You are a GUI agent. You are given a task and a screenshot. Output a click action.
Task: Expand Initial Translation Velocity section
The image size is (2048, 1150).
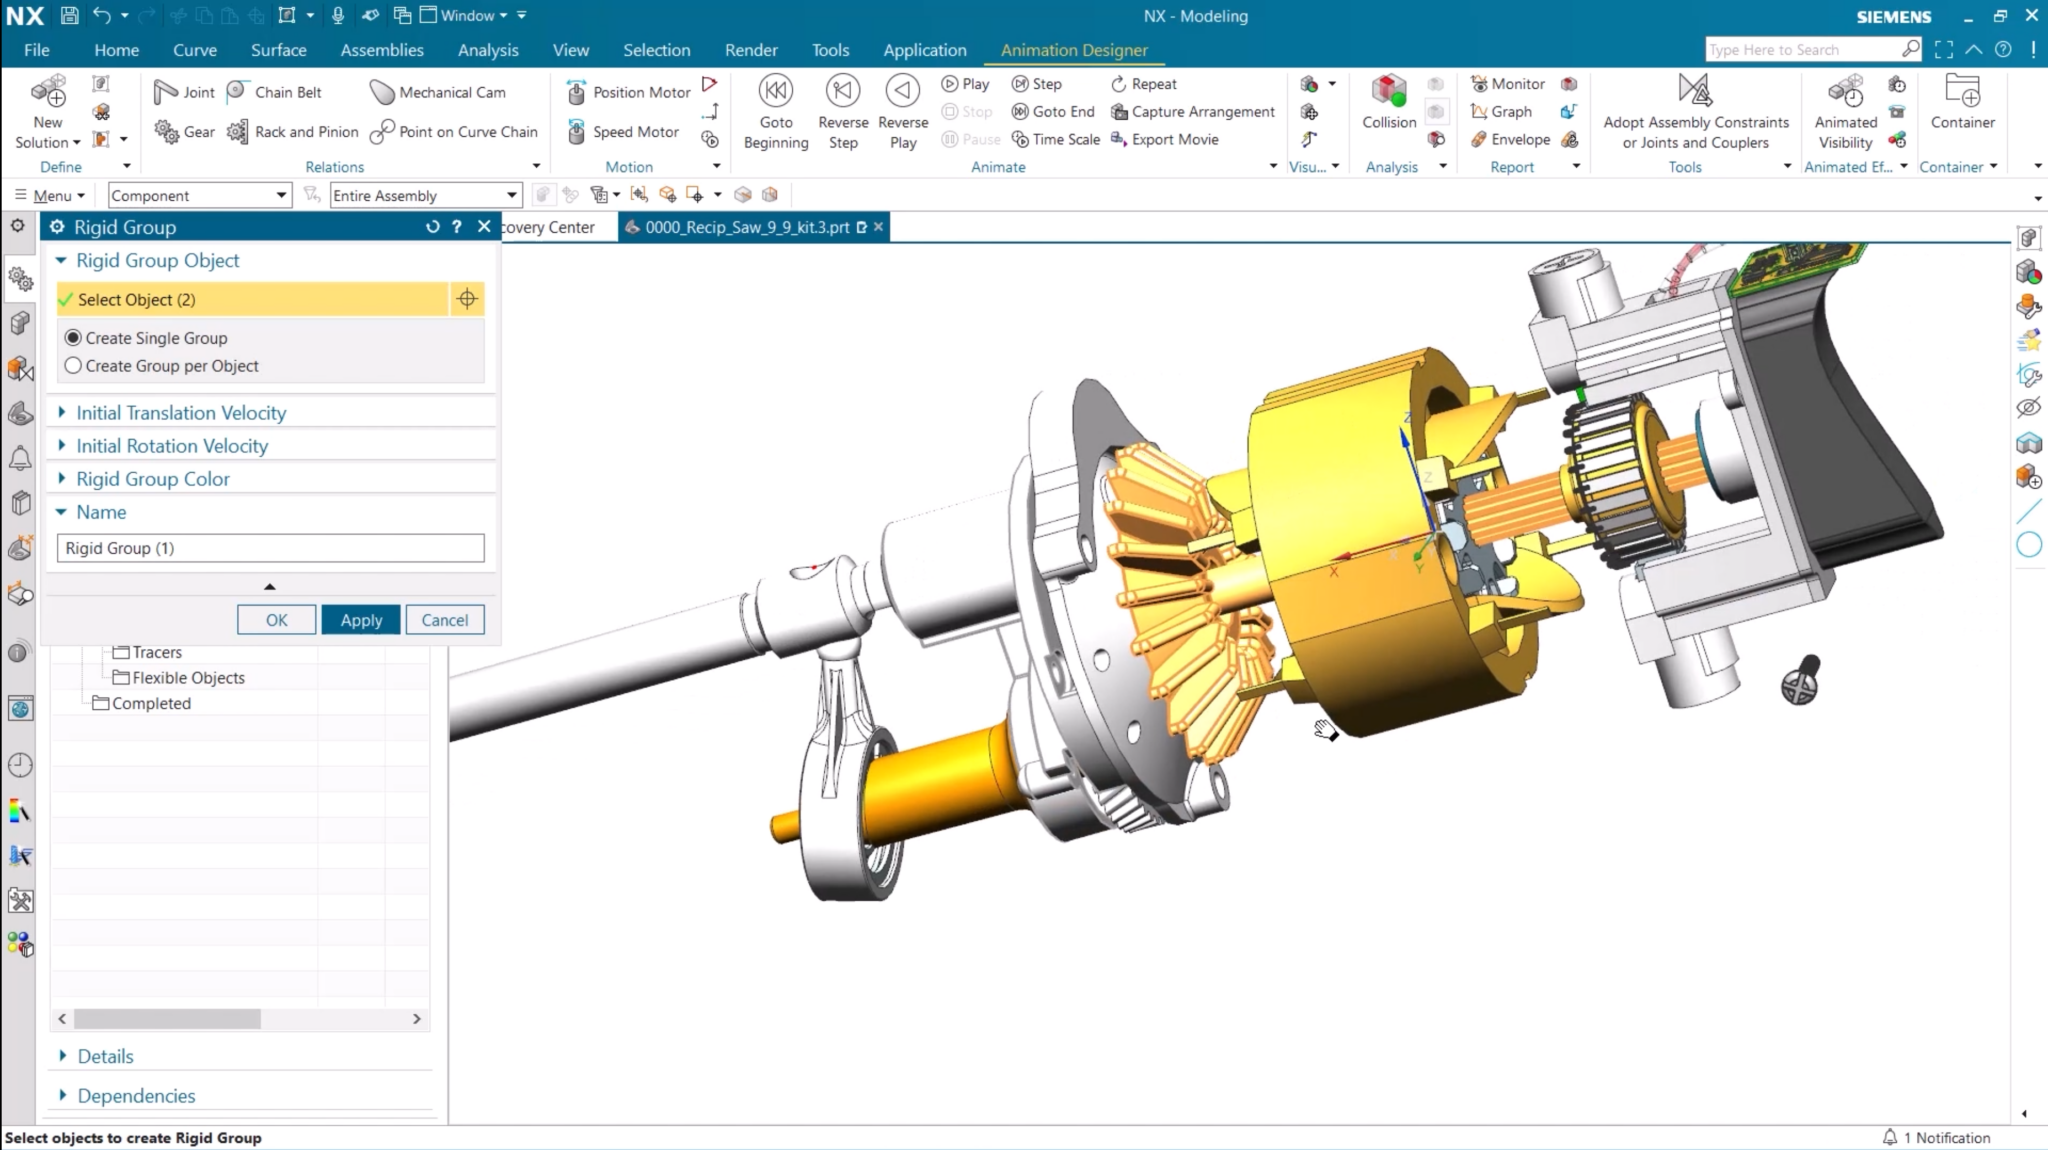tap(180, 413)
